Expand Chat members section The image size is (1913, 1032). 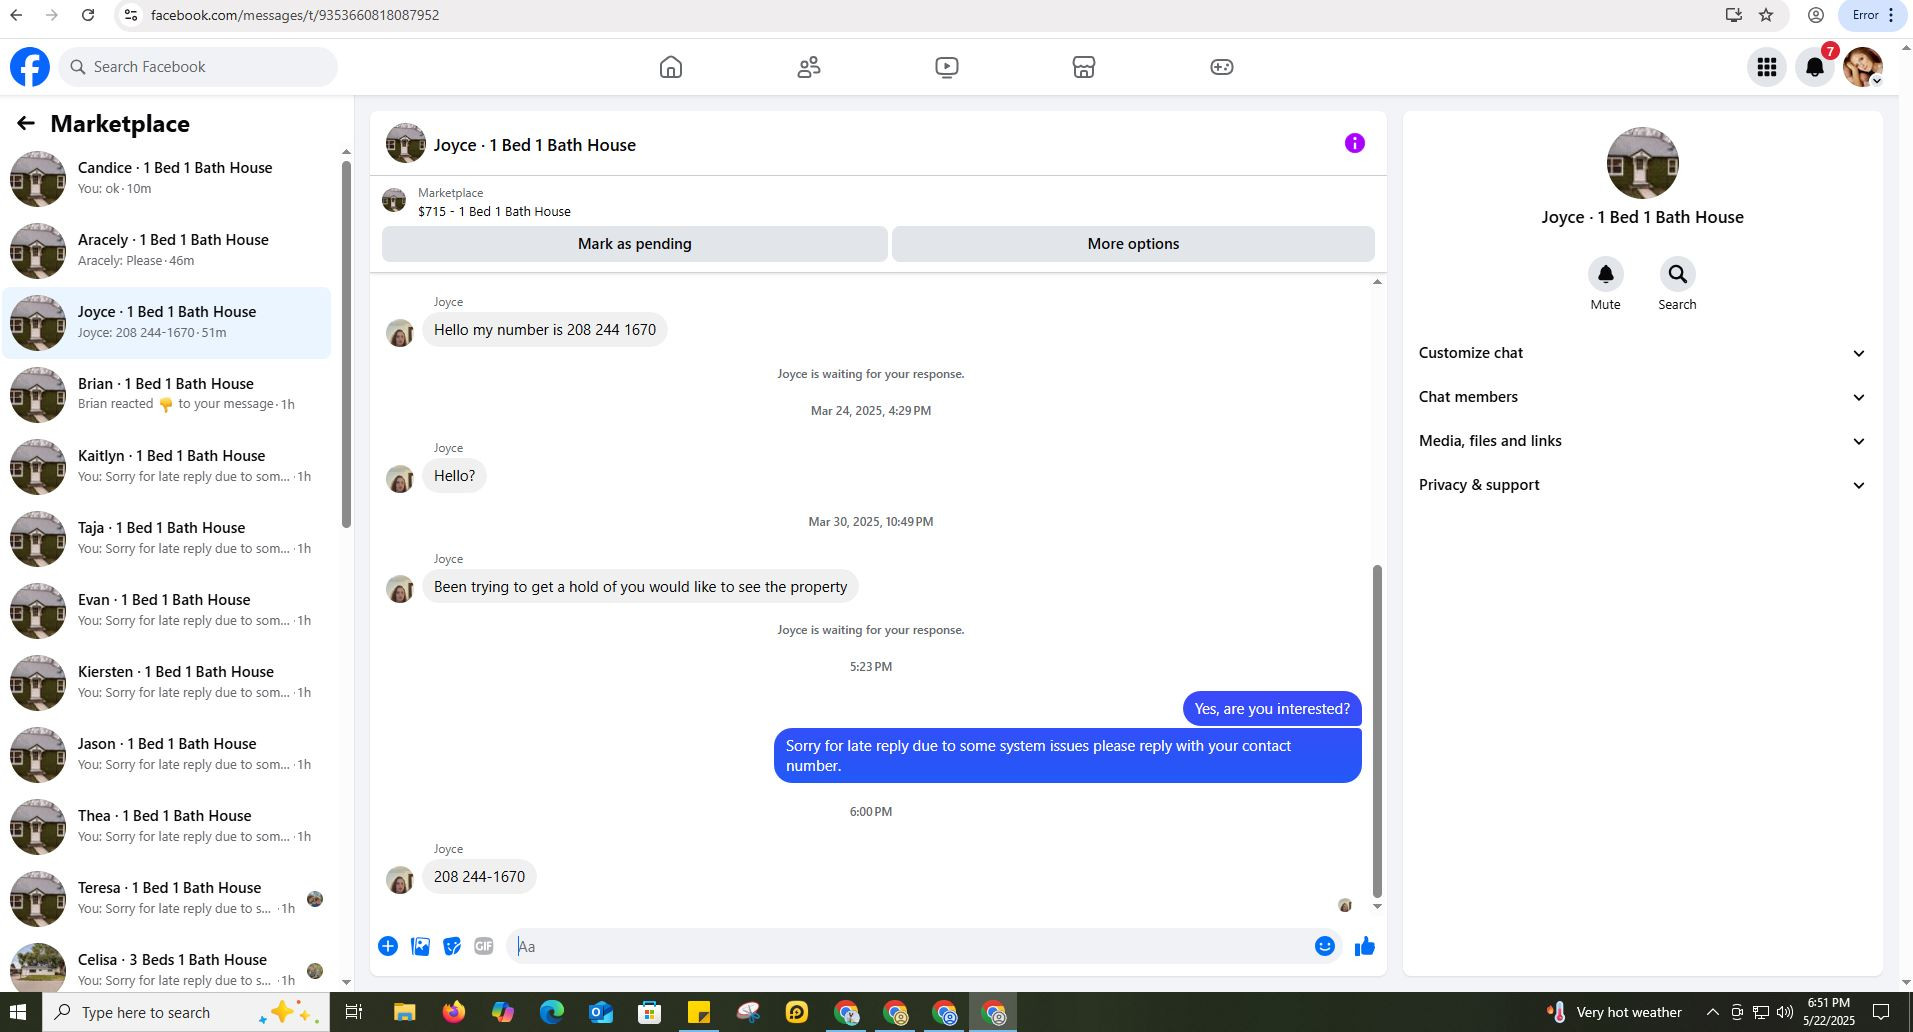pyautogui.click(x=1643, y=397)
